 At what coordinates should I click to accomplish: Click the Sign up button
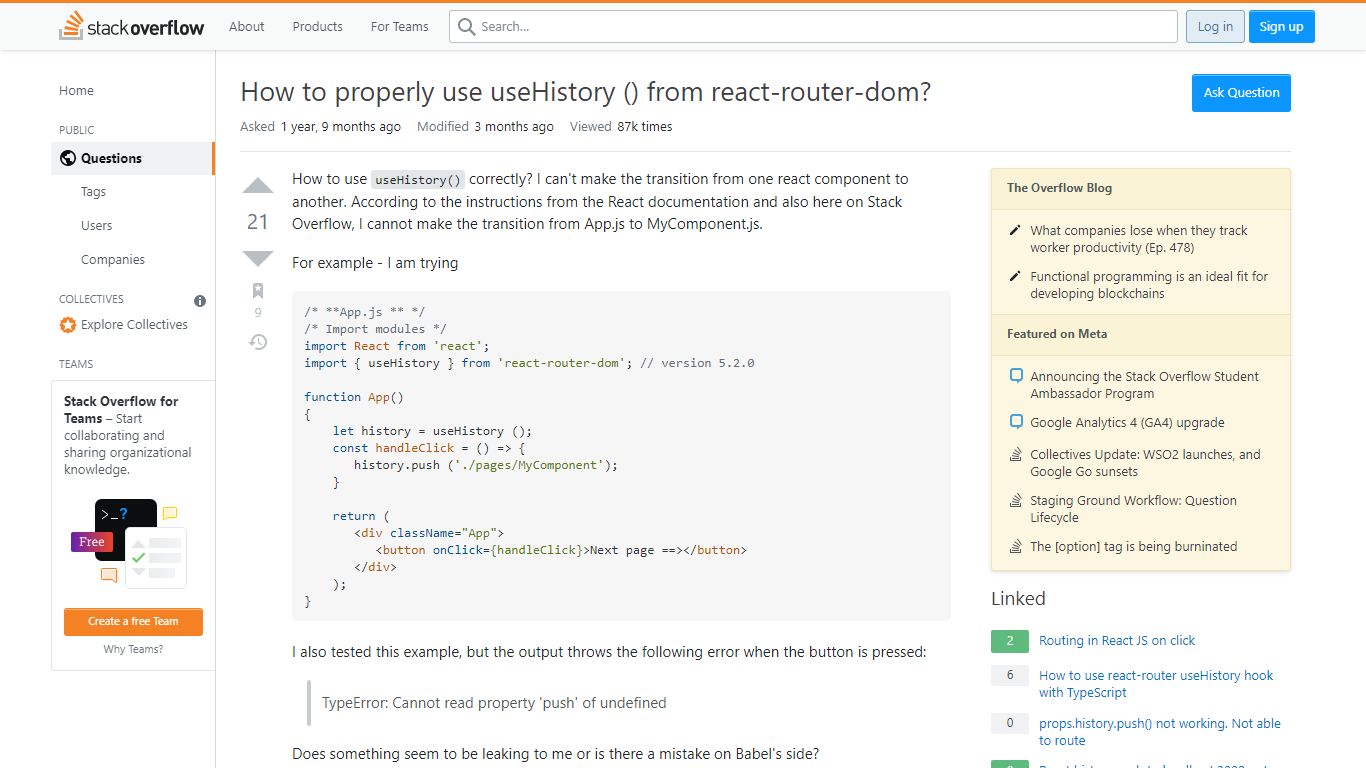pos(1282,27)
